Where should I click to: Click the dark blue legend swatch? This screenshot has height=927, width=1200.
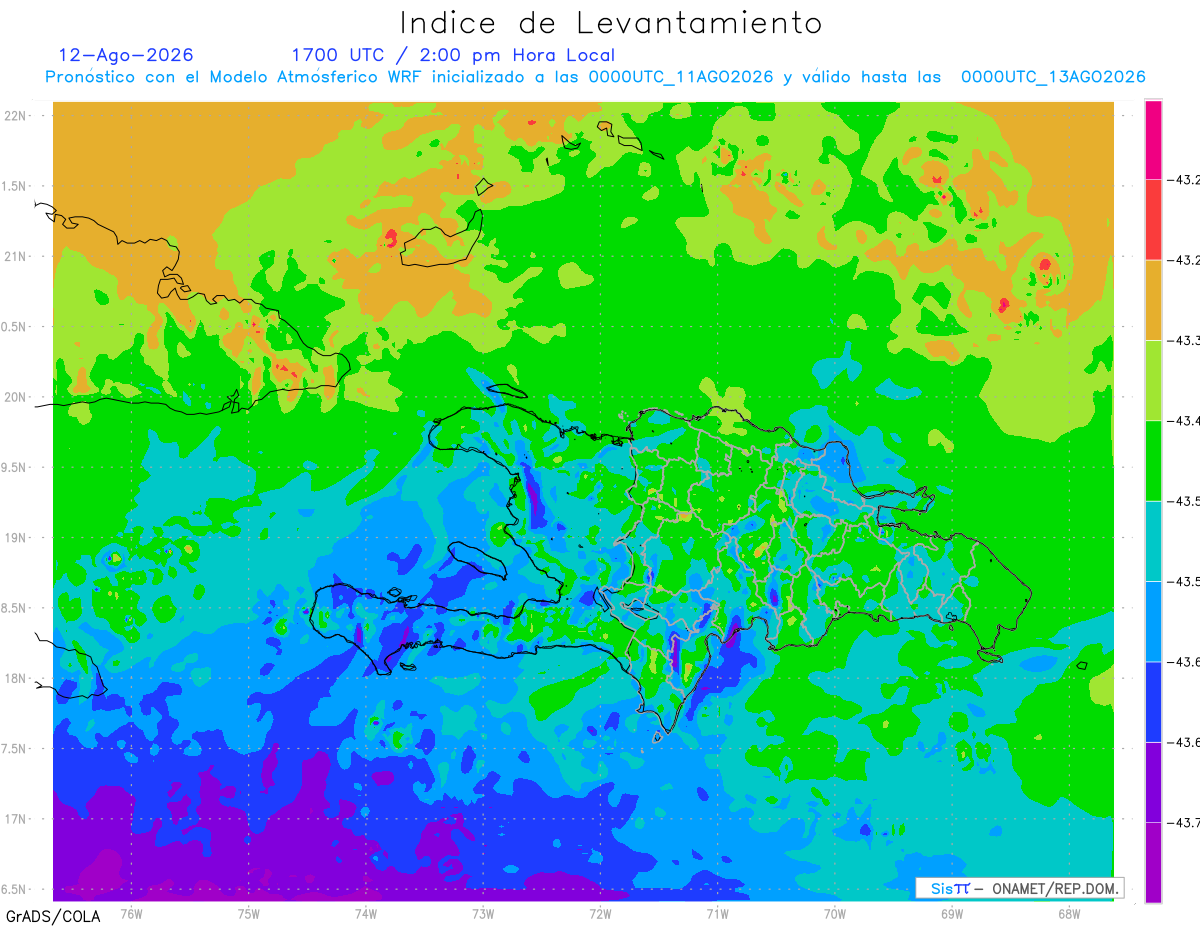coord(1153,701)
